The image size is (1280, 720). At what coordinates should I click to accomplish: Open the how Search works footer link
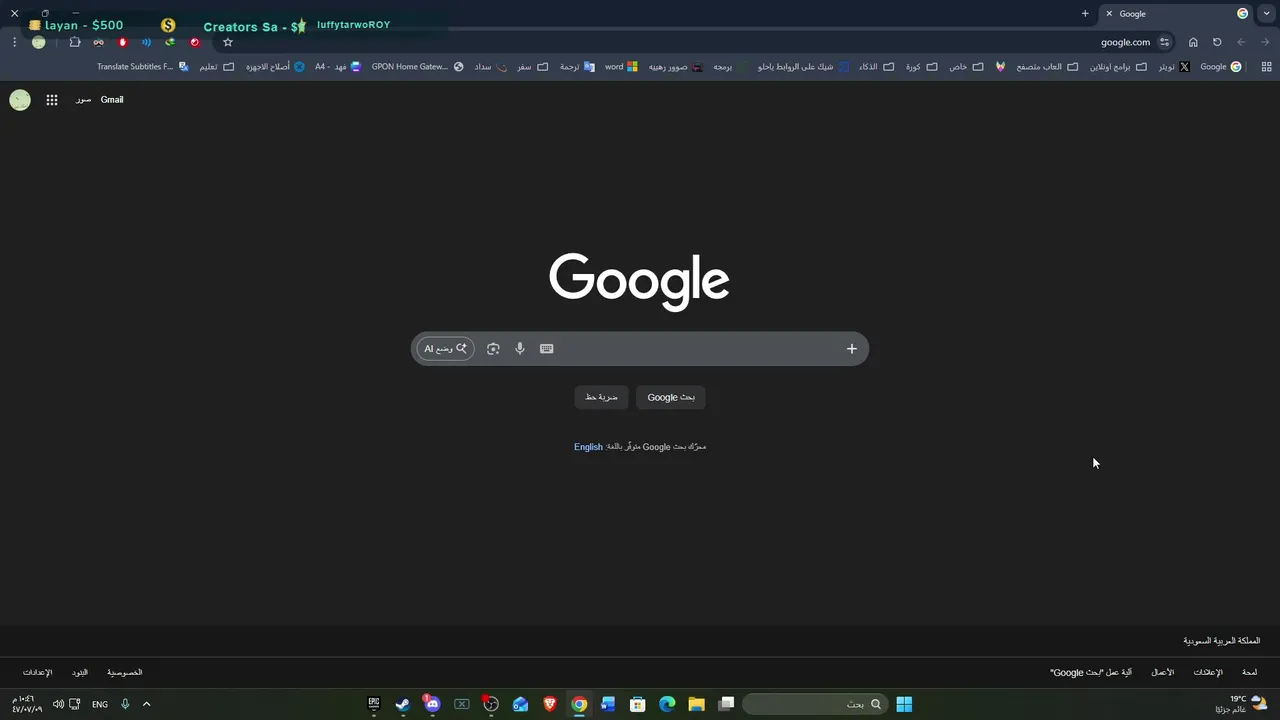(1091, 672)
